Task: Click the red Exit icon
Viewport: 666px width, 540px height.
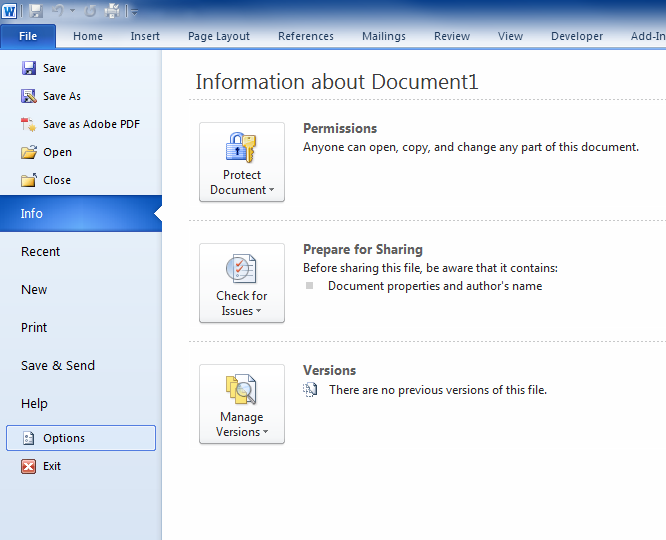Action: point(28,466)
